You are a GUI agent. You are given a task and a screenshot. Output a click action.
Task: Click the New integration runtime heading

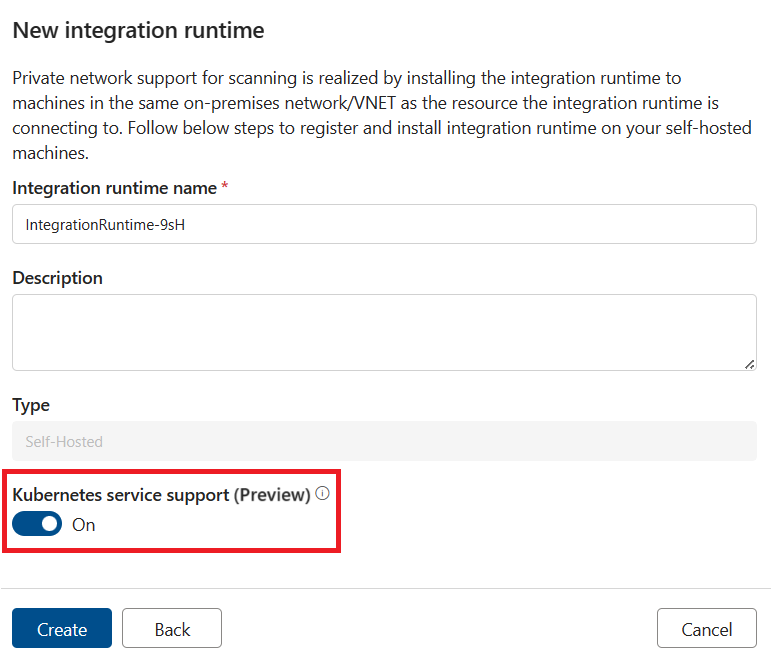(x=138, y=31)
